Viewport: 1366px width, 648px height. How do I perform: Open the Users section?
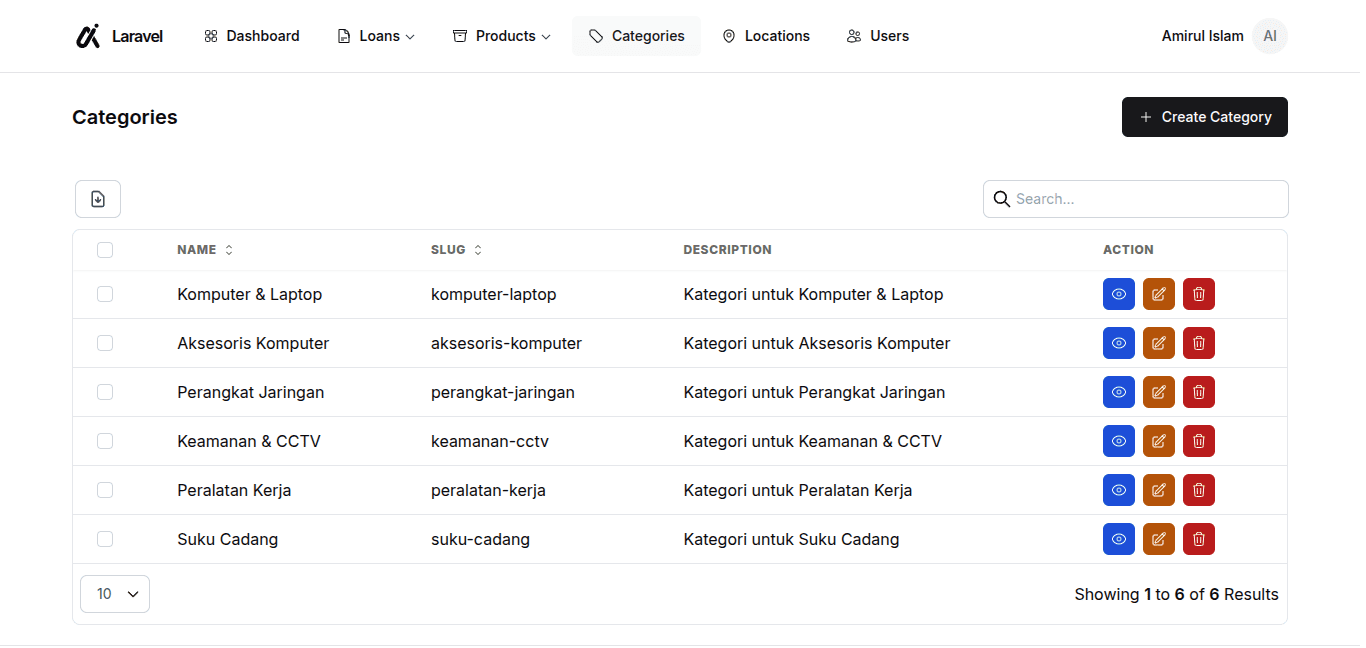877,36
